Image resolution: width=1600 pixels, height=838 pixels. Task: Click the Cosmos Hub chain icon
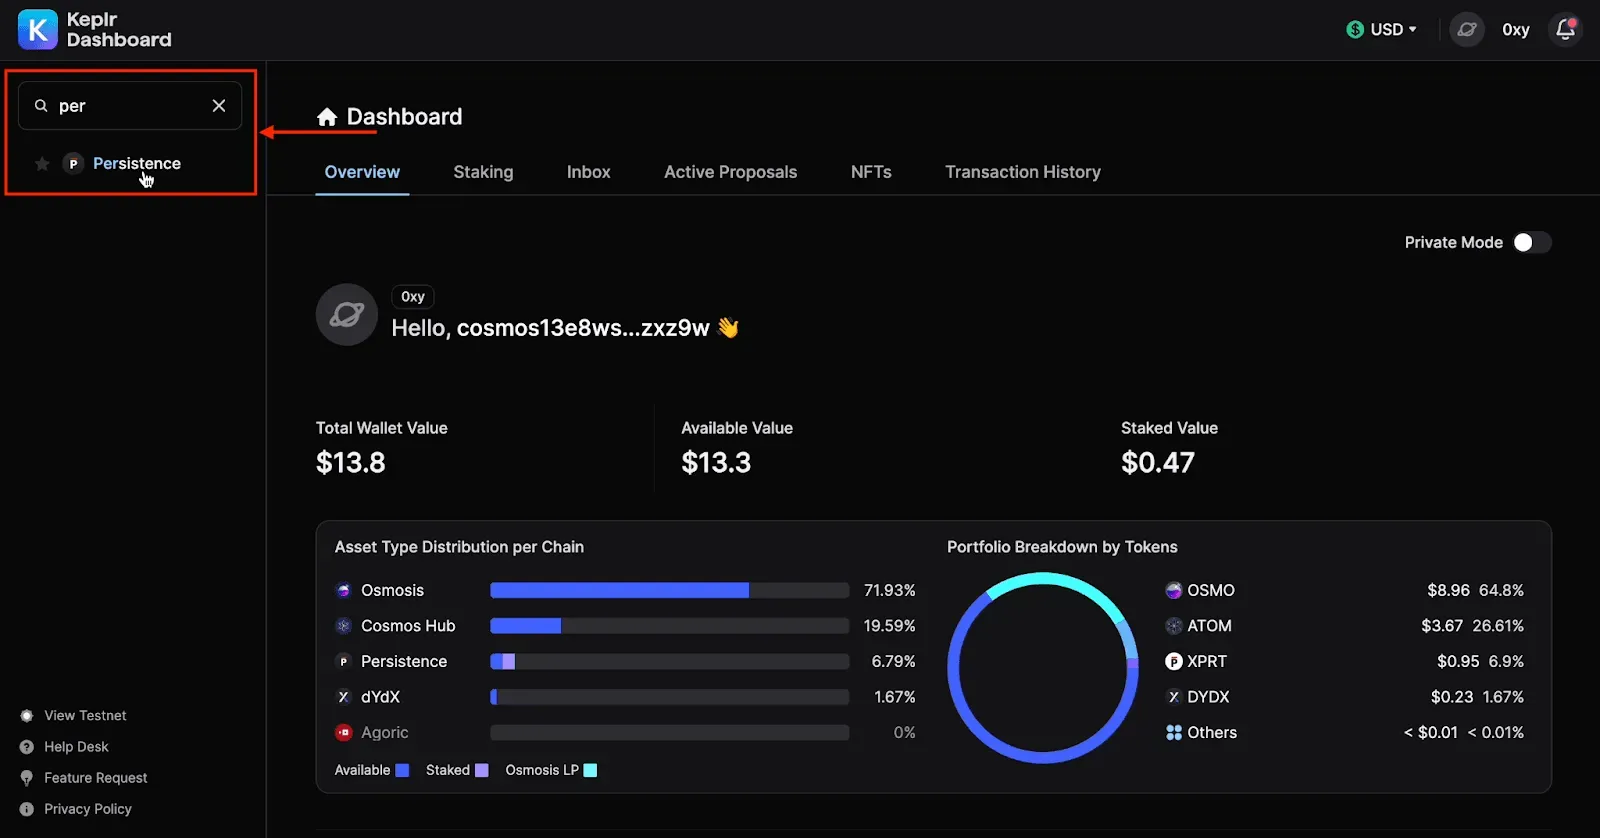point(343,626)
